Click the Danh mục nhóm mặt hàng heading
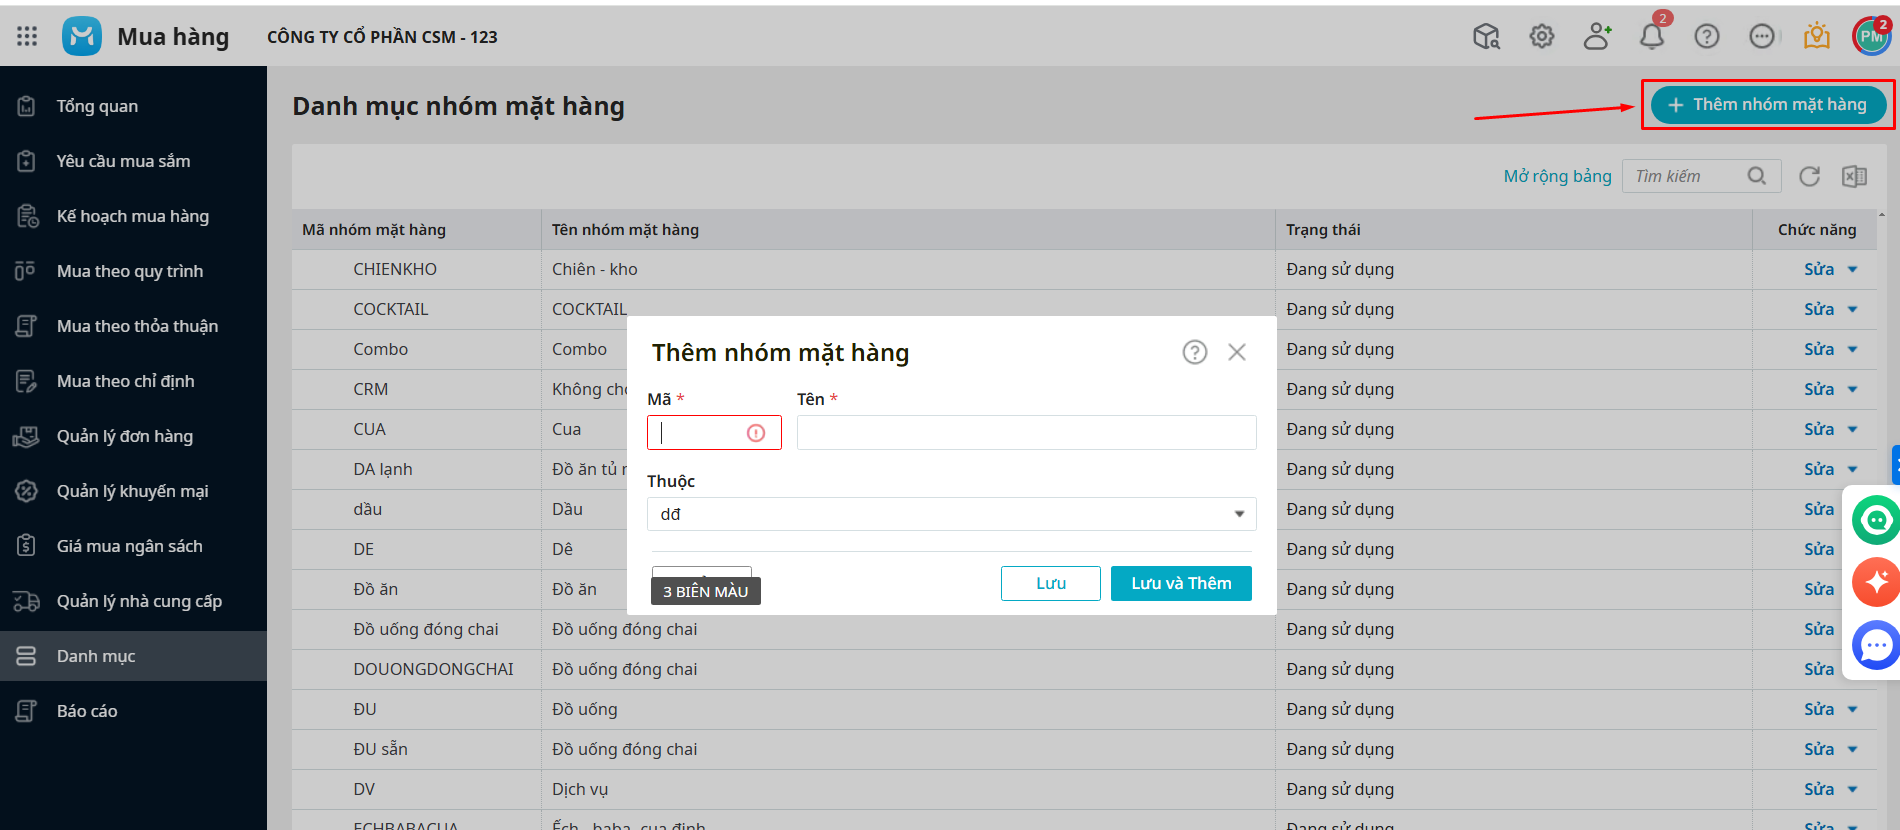This screenshot has width=1900, height=830. point(458,106)
